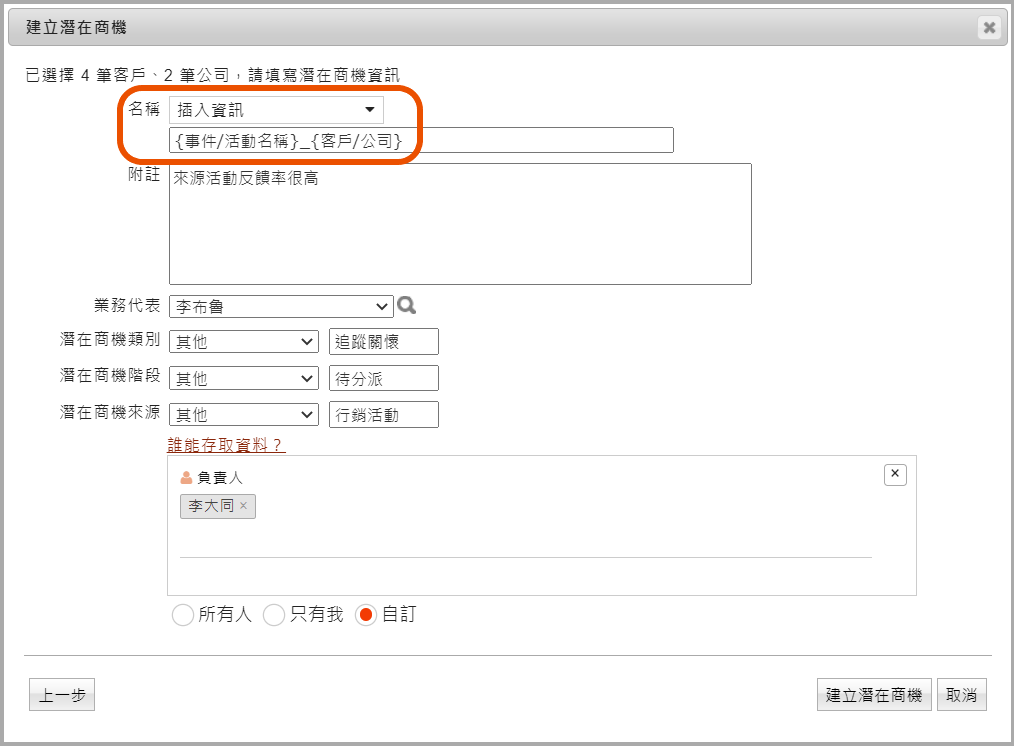Open the 潛在商機階段 dropdown
1014x746 pixels.
pyautogui.click(x=243, y=378)
